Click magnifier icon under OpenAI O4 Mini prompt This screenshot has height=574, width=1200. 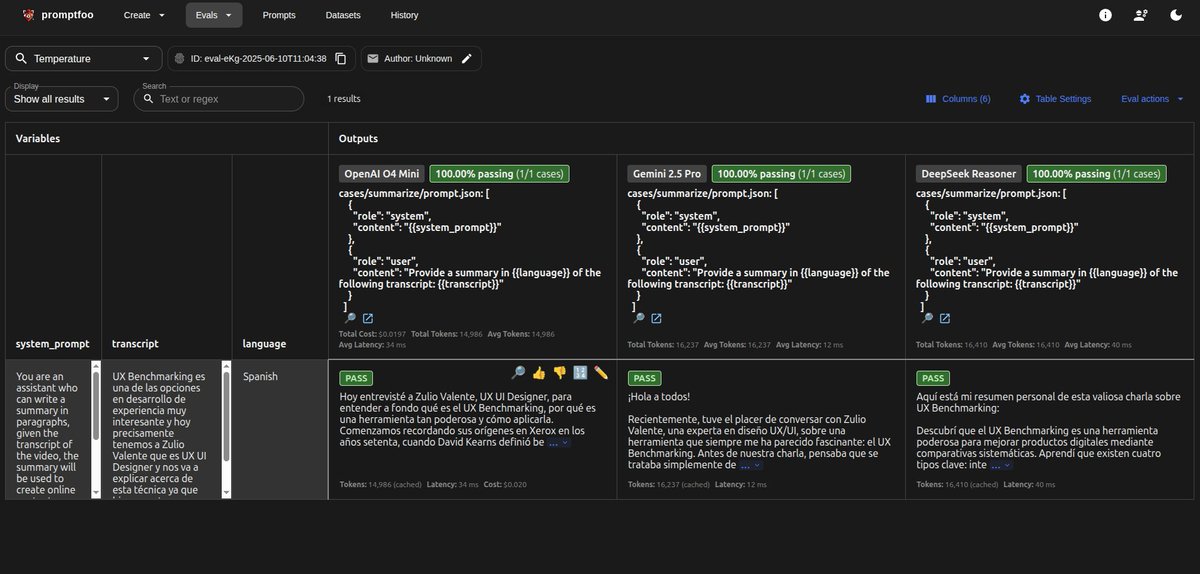(x=350, y=318)
